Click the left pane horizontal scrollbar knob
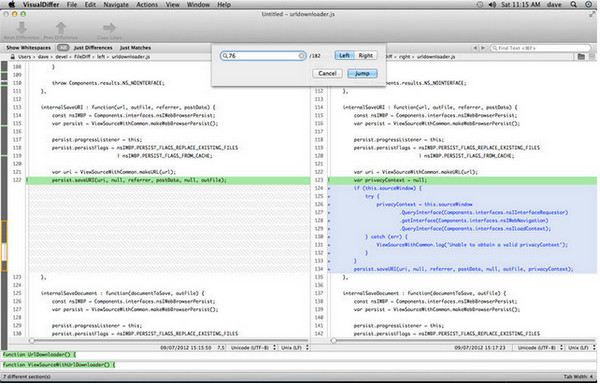This screenshot has width=600, height=384. 32,340
